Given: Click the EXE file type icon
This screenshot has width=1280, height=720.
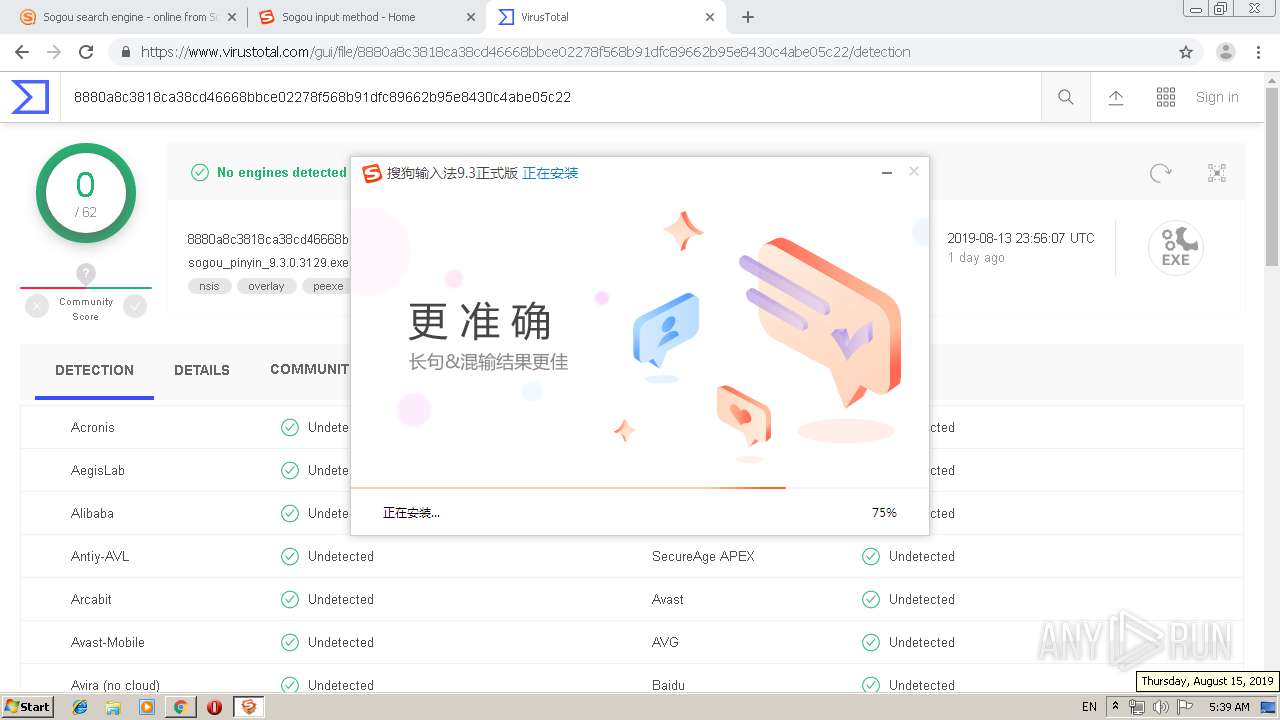Looking at the screenshot, I should [1175, 248].
